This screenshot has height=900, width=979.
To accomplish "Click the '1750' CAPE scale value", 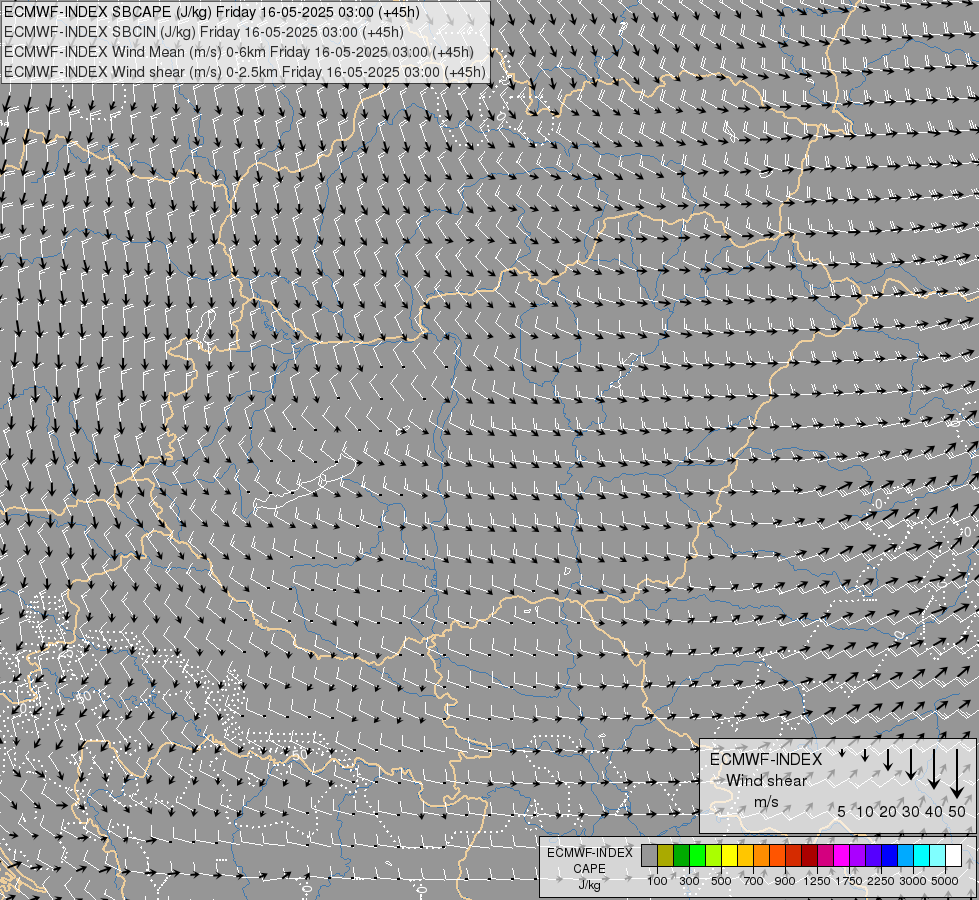I will 849,881.
